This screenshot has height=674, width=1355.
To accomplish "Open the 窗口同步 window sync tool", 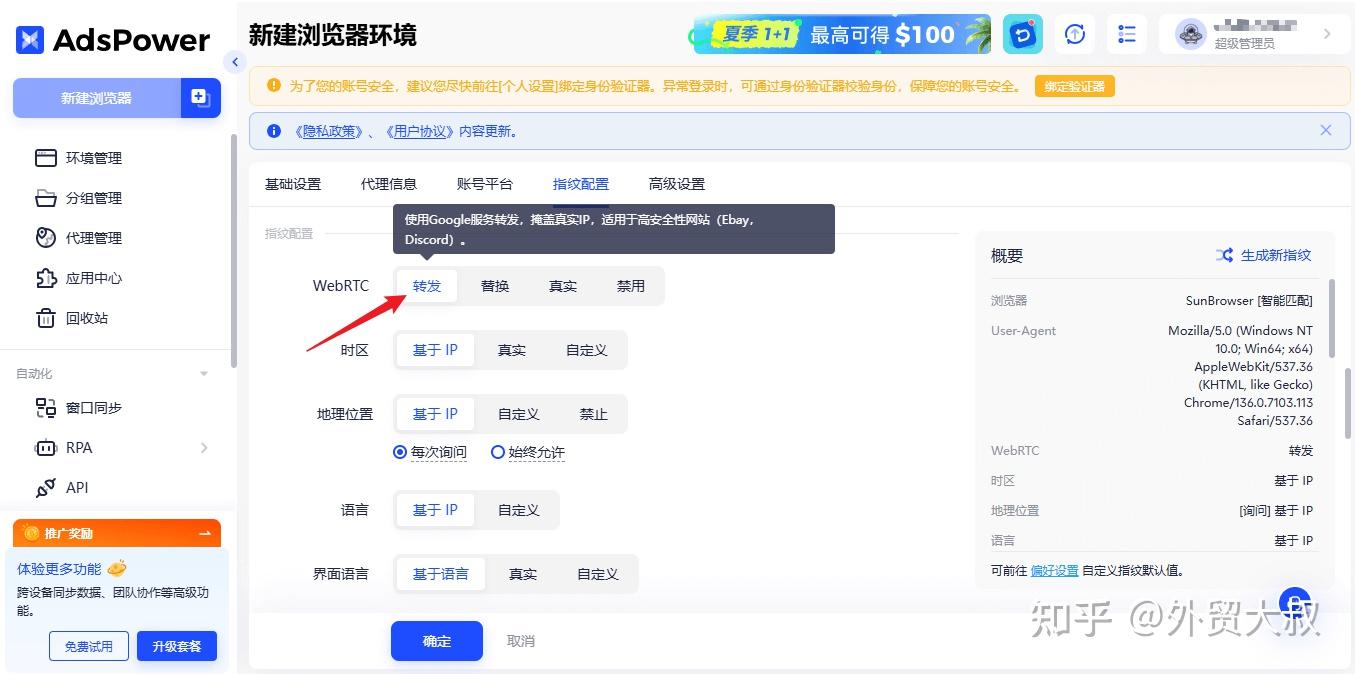I will tap(95, 407).
